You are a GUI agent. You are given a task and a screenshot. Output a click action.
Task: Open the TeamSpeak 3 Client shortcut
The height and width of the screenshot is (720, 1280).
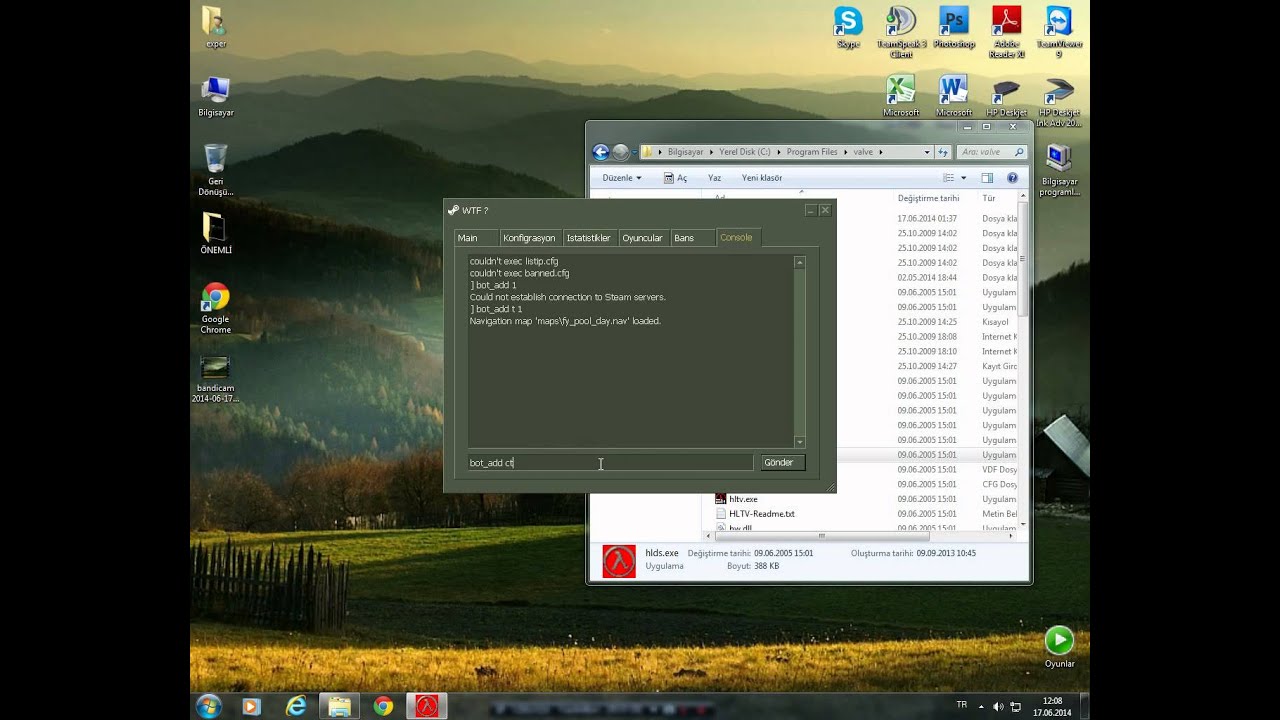point(901,32)
